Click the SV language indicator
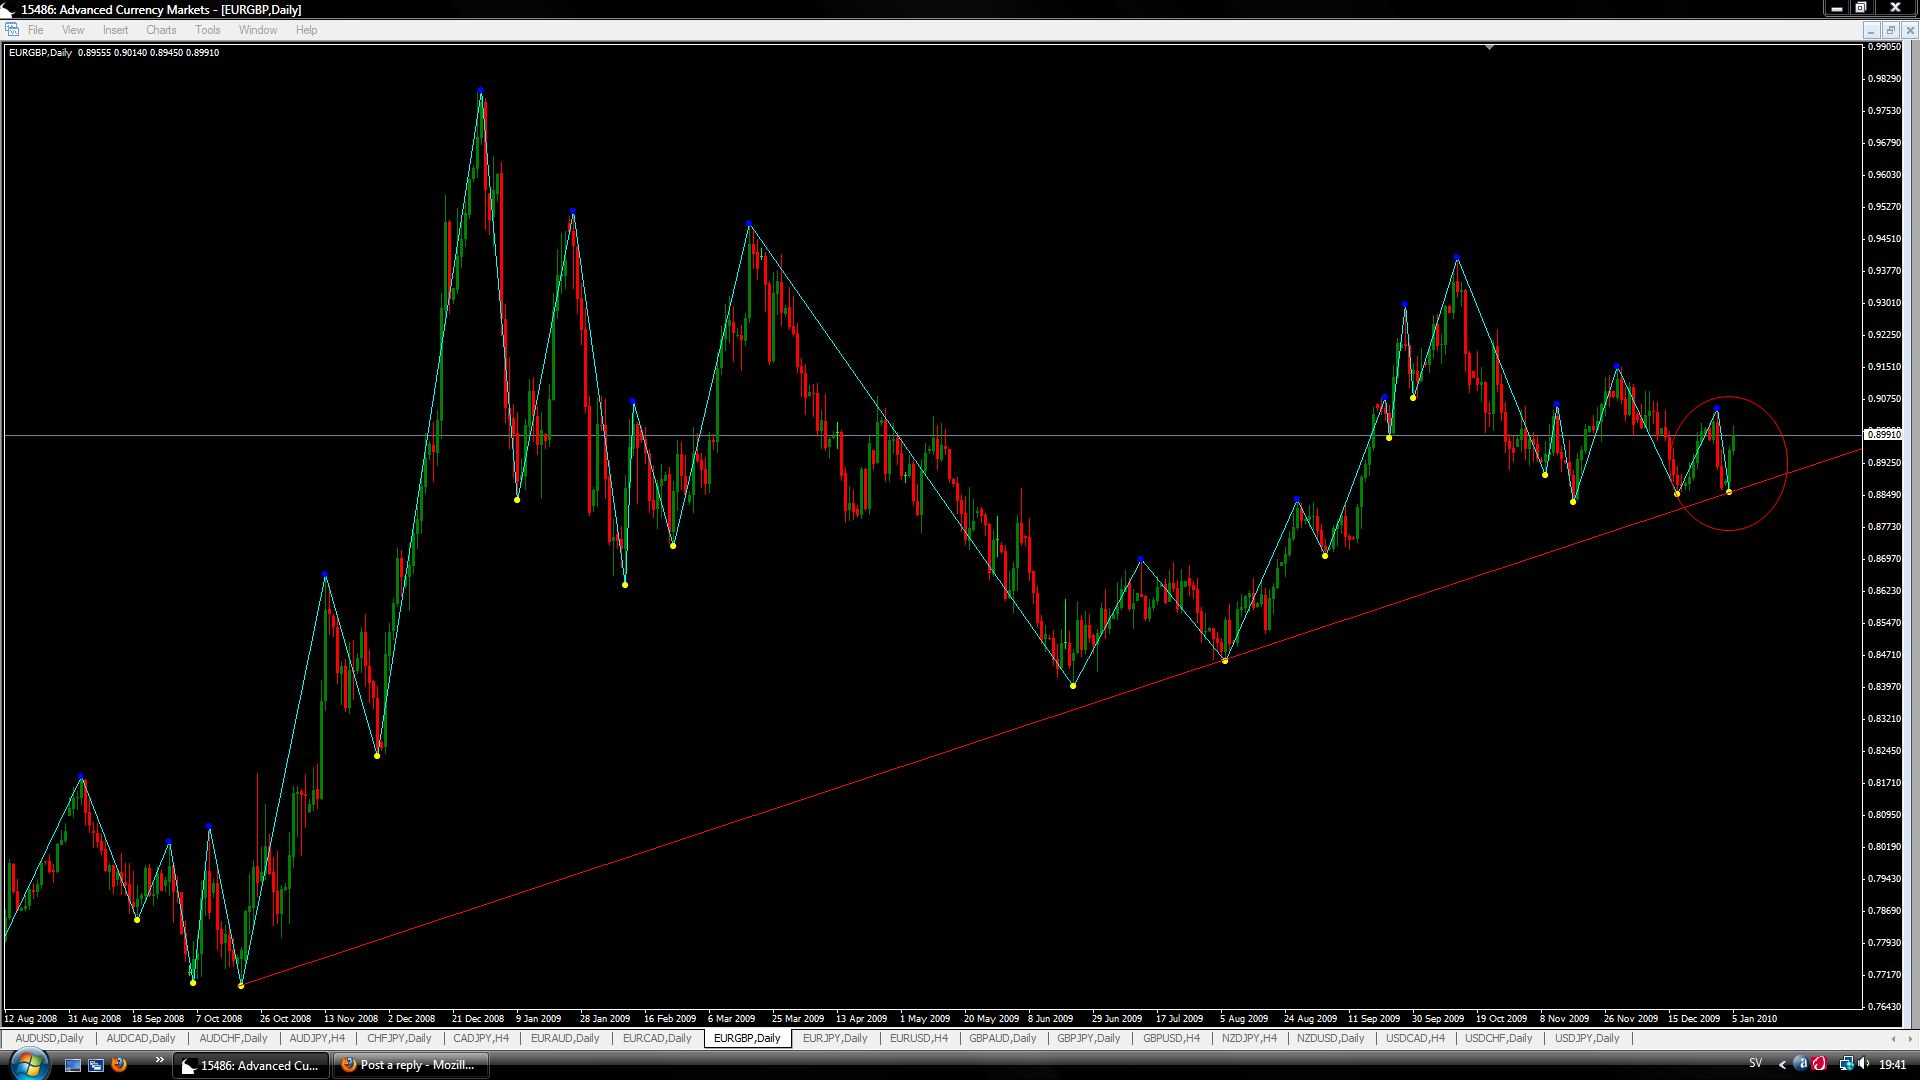The height and width of the screenshot is (1080, 1920). [x=1755, y=1064]
